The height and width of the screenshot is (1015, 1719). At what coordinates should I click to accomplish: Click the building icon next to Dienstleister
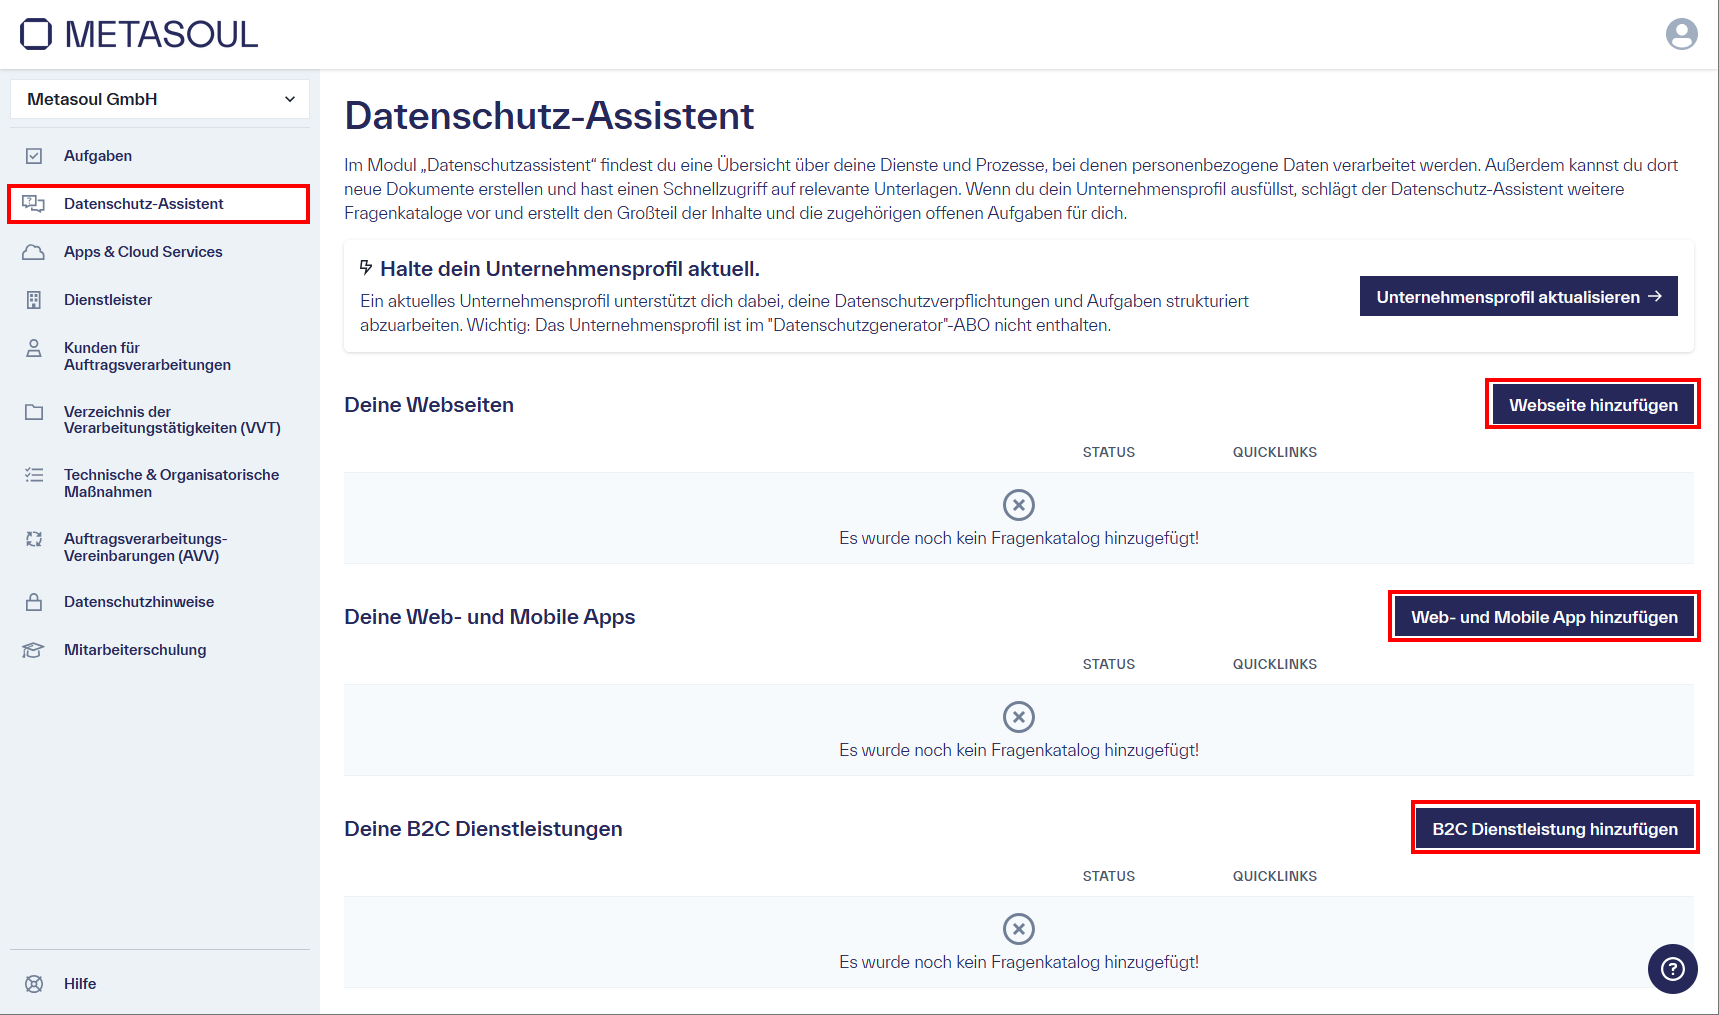pos(33,299)
